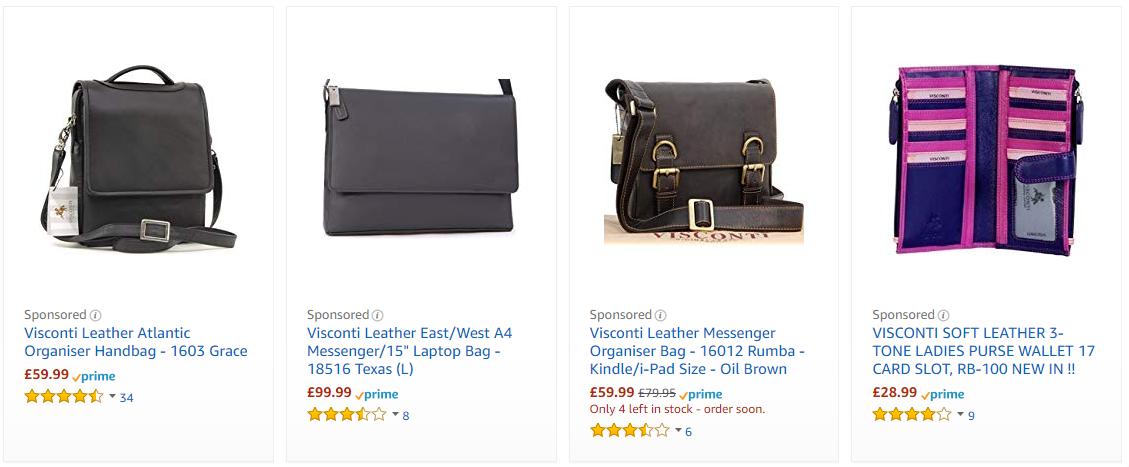Open the 34 customer reviews count link
The height and width of the screenshot is (467, 1129).
click(127, 397)
